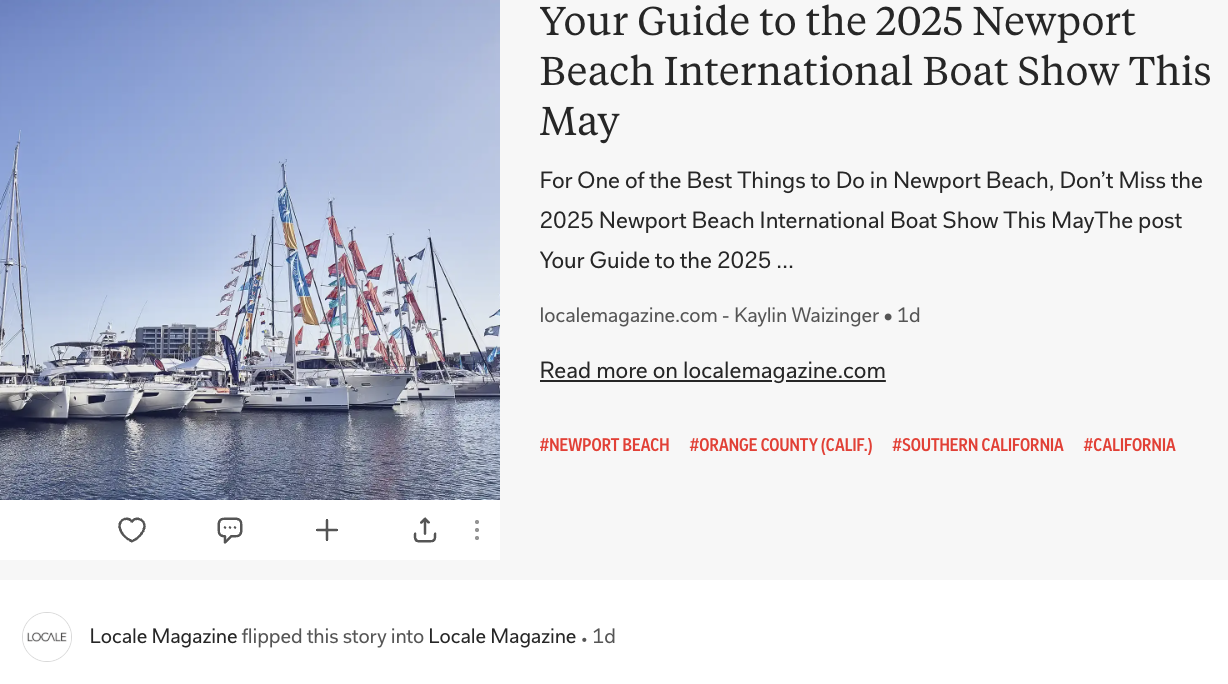Click the localemagazine.com source byline
The image size is (1228, 684).
628,316
